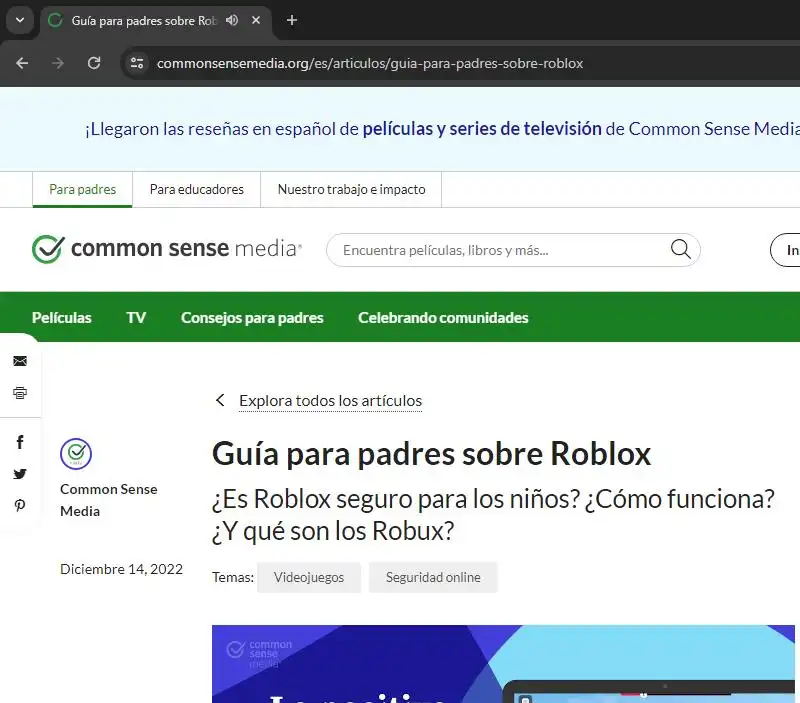Click the date Diciembre 14, 2022
The image size is (800, 703).
point(121,569)
